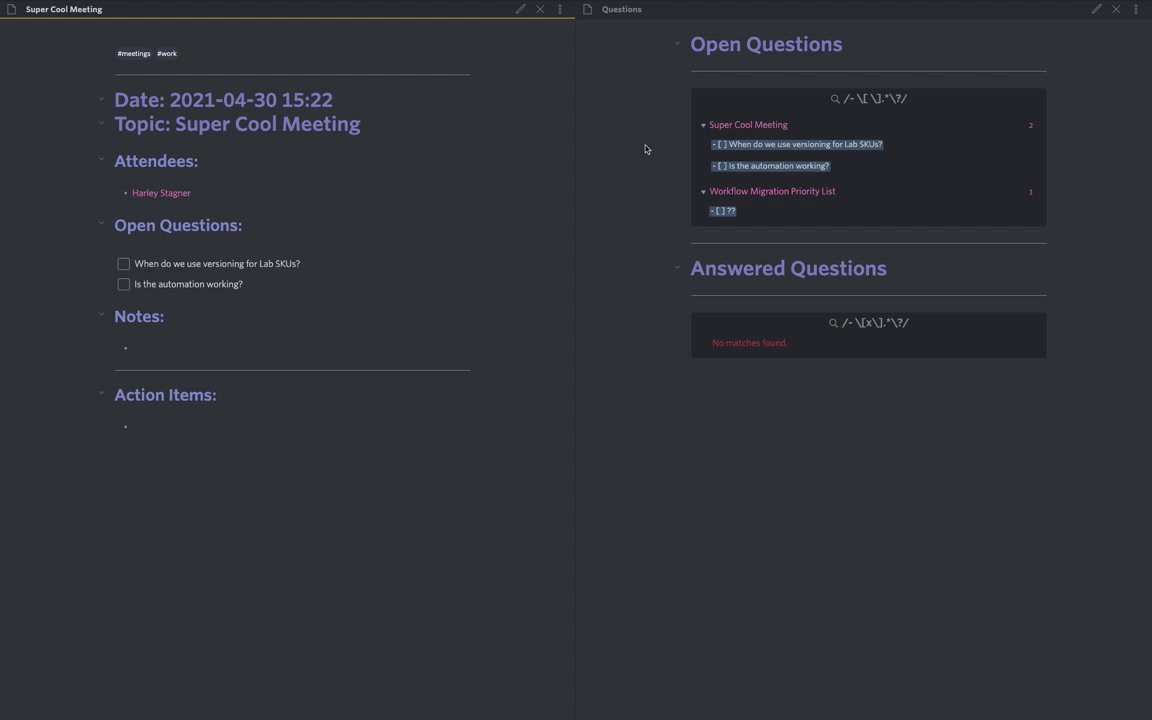This screenshot has width=1152, height=720.
Task: Collapse the Workflow Migration Priority List results group
Action: coord(703,192)
